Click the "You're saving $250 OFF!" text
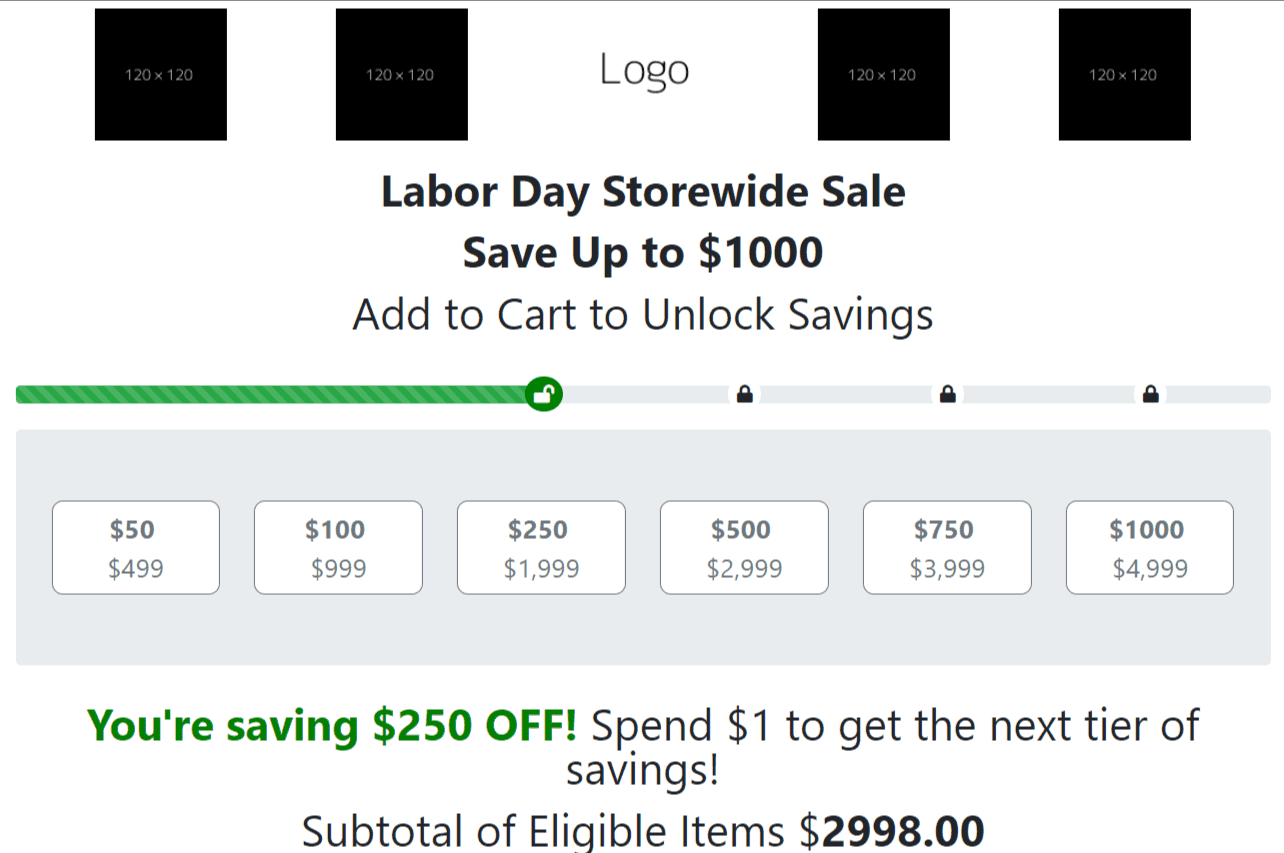 coord(332,725)
